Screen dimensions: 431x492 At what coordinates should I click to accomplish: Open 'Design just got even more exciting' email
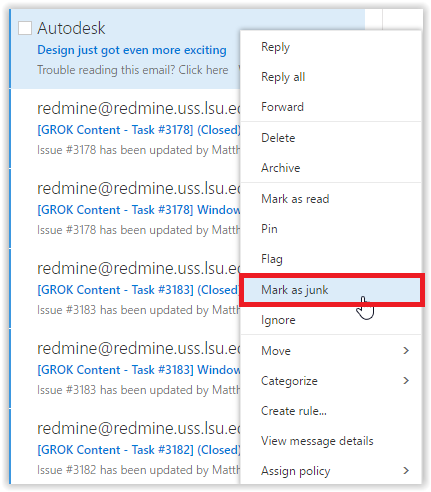pos(132,50)
